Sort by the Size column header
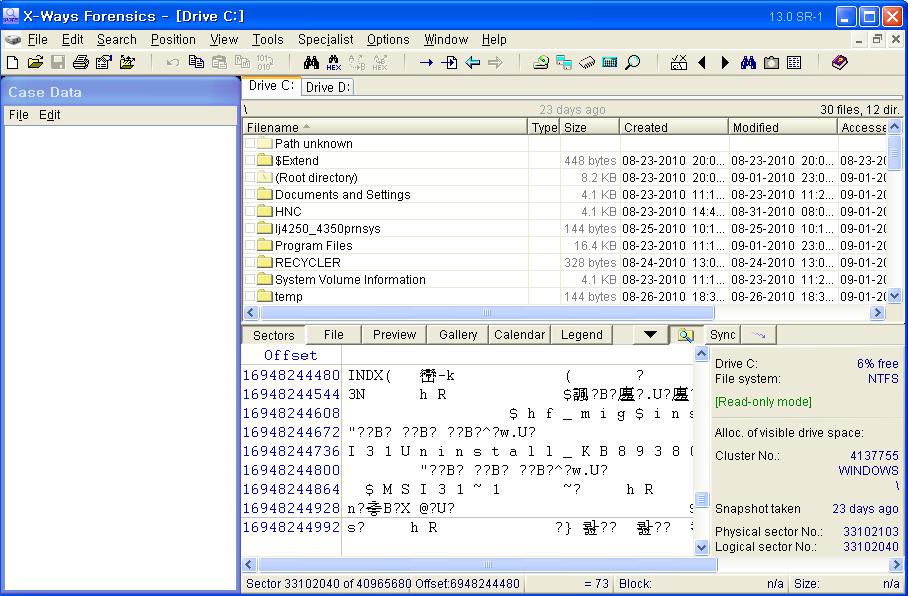Screen dimensions: 908x596 [x=590, y=127]
